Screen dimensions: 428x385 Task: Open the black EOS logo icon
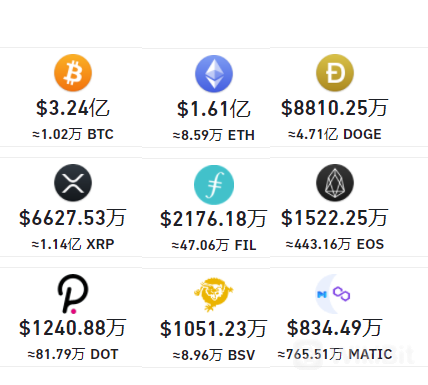[335, 183]
